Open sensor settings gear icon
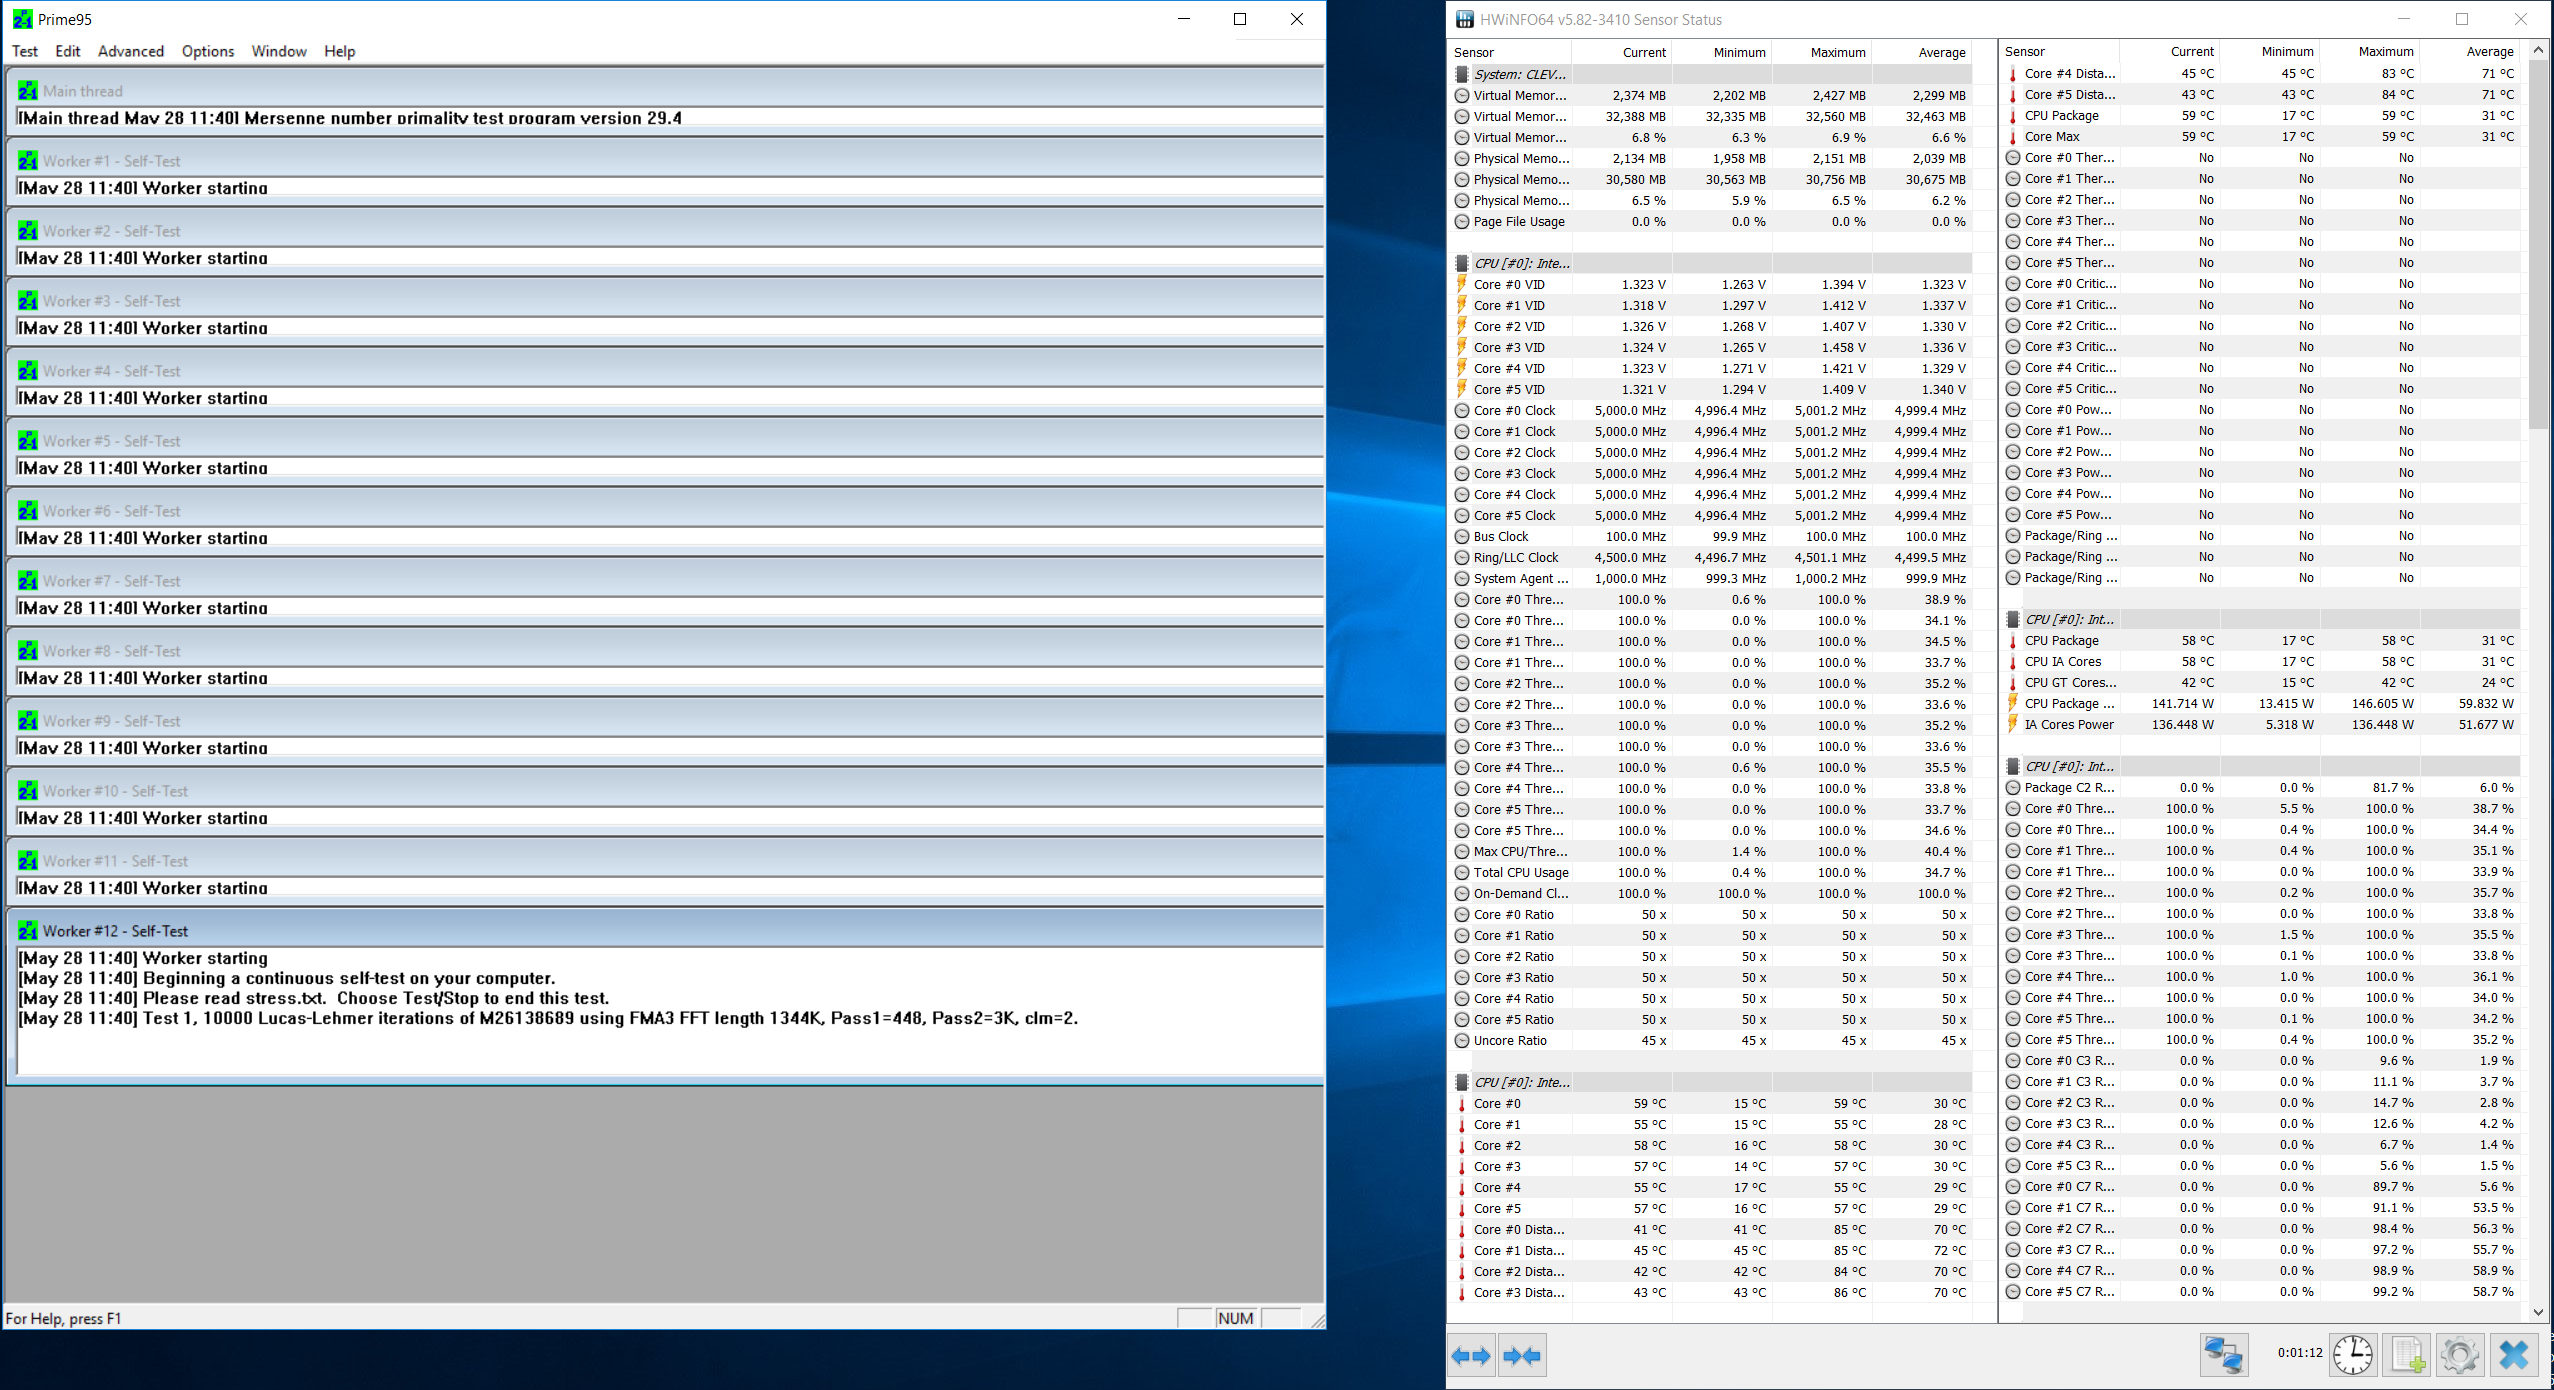The height and width of the screenshot is (1390, 2554). [x=2459, y=1356]
